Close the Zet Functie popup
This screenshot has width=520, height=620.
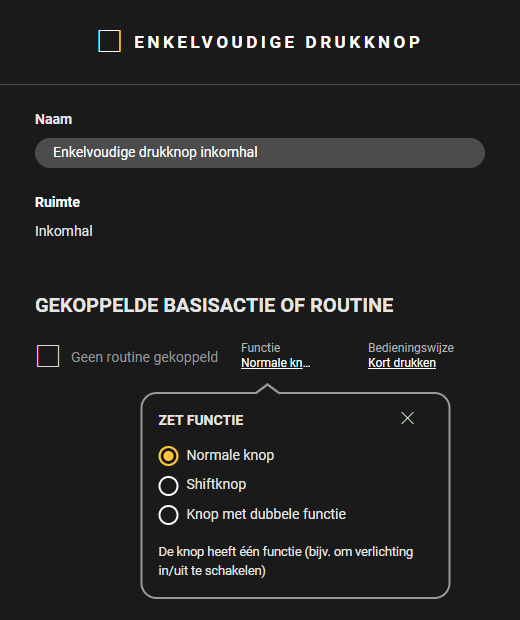click(x=407, y=418)
